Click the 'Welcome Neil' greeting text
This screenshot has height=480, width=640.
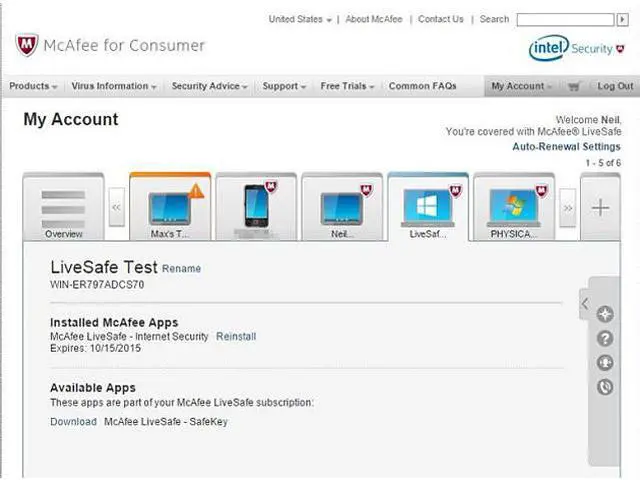tap(588, 120)
